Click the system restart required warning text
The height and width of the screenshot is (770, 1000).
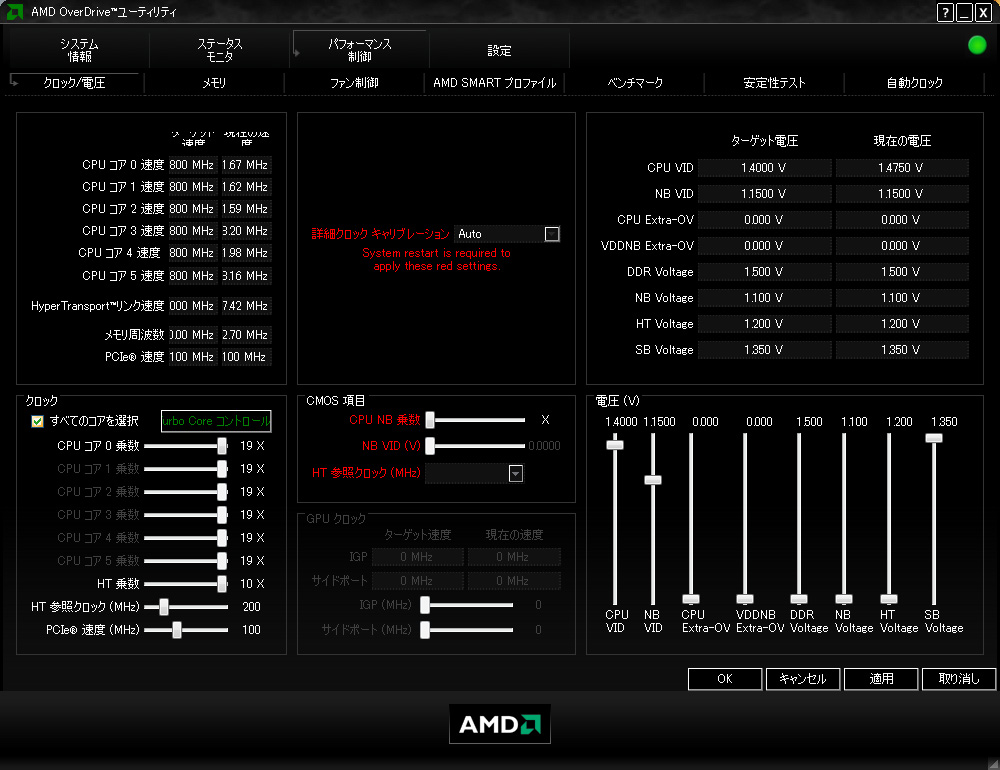coord(437,260)
